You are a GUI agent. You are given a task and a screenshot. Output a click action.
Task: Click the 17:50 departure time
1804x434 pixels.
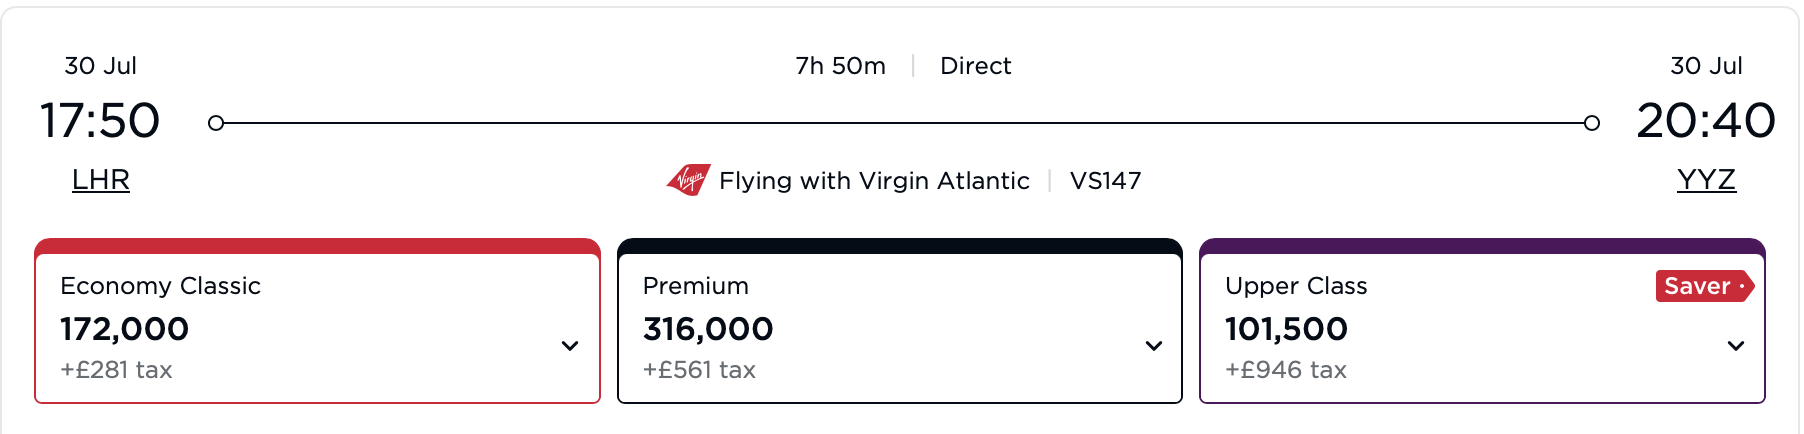pyautogui.click(x=100, y=120)
